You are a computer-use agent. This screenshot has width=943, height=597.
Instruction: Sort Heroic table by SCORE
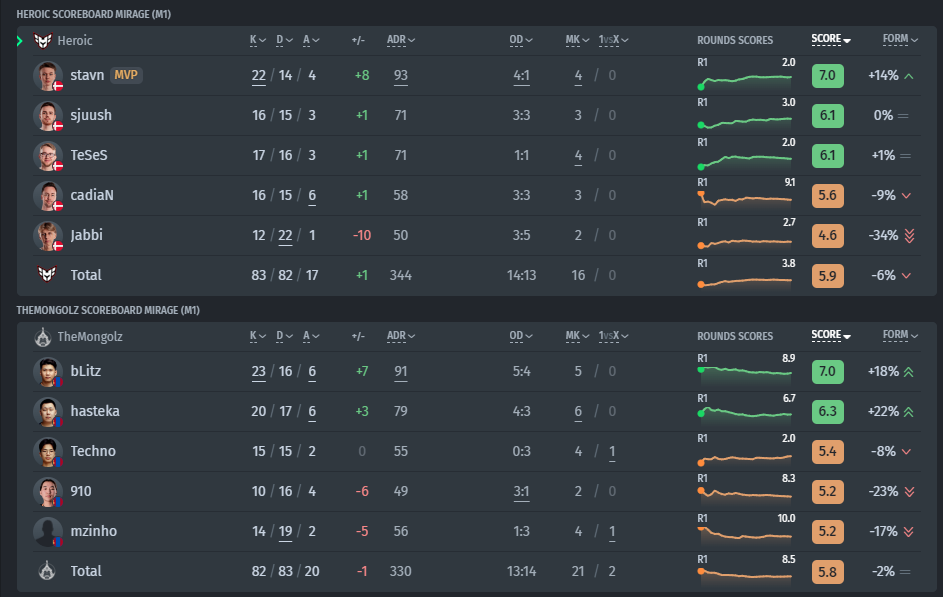point(831,39)
